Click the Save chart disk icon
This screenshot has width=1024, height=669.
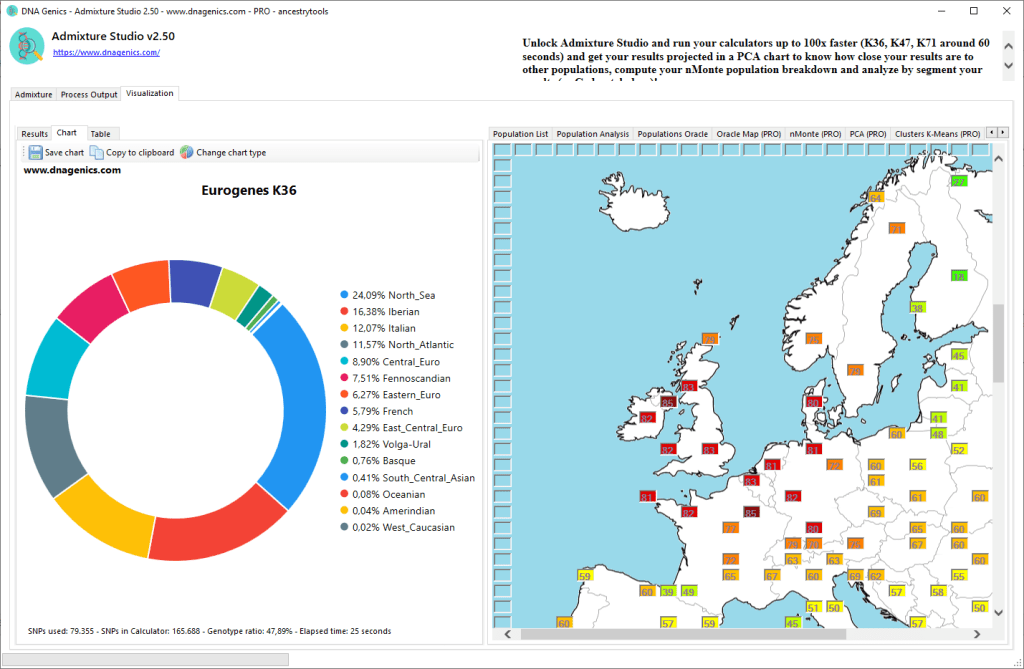35,153
